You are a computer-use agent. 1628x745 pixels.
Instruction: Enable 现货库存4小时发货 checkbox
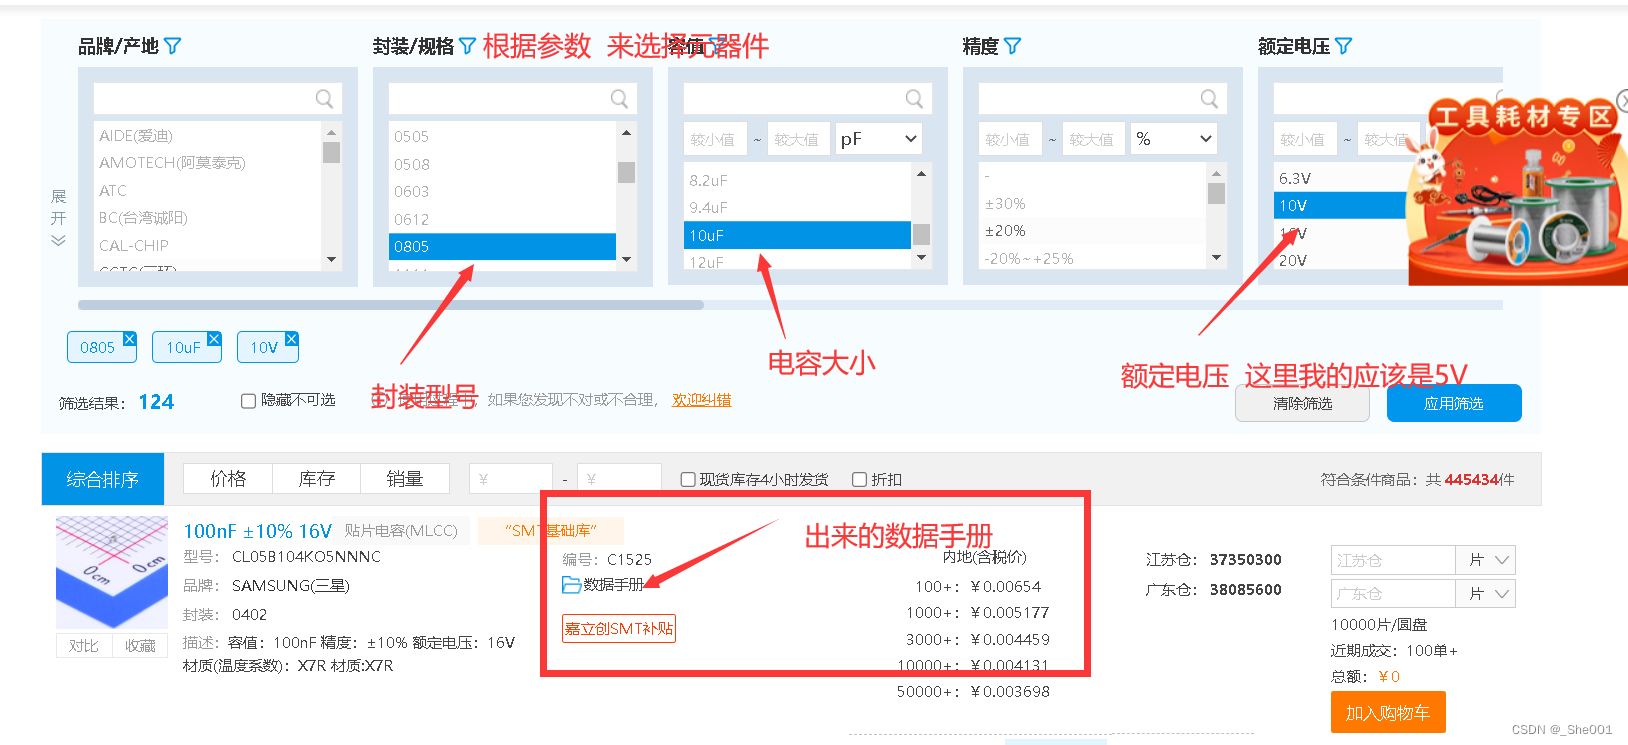(688, 480)
